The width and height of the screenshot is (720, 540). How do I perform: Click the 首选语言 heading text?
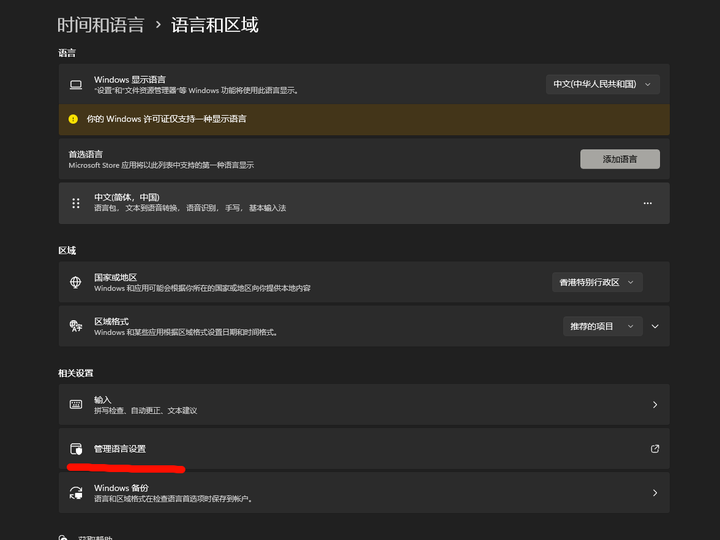(85, 154)
